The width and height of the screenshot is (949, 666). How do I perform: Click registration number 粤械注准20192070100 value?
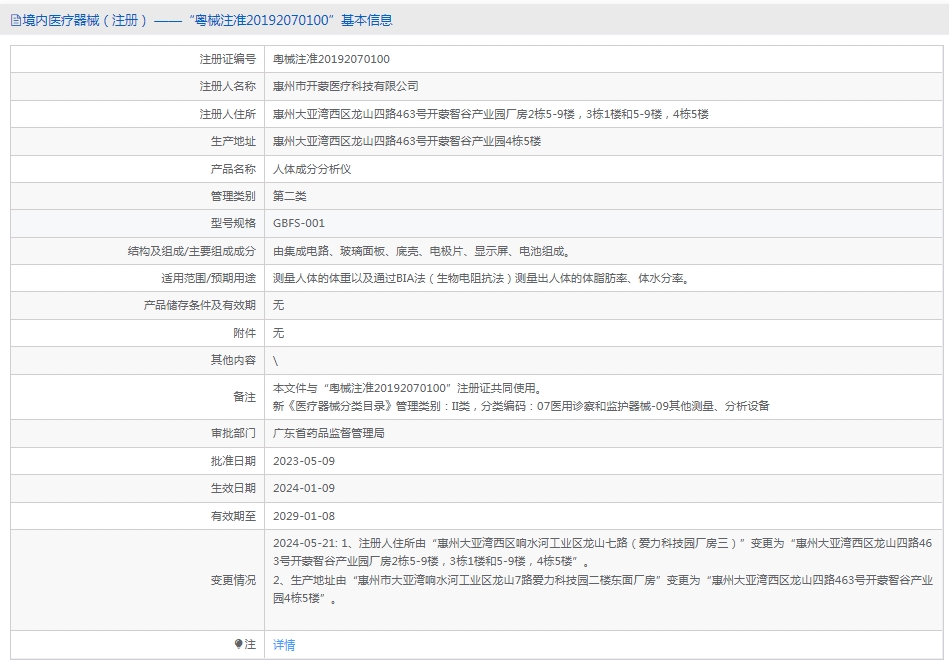point(331,59)
